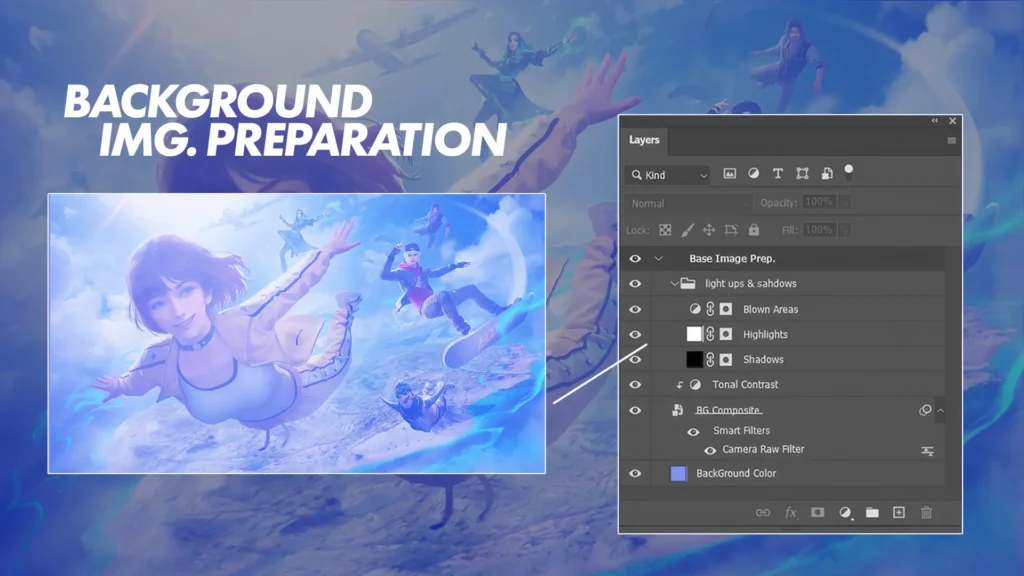Click the lock all padlock icon
This screenshot has width=1024, height=576.
[x=753, y=230]
